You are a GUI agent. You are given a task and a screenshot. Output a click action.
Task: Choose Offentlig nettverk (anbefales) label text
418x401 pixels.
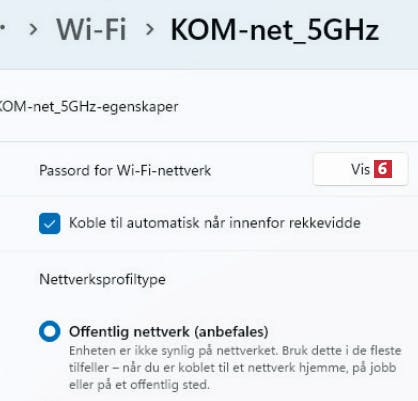pyautogui.click(x=169, y=332)
